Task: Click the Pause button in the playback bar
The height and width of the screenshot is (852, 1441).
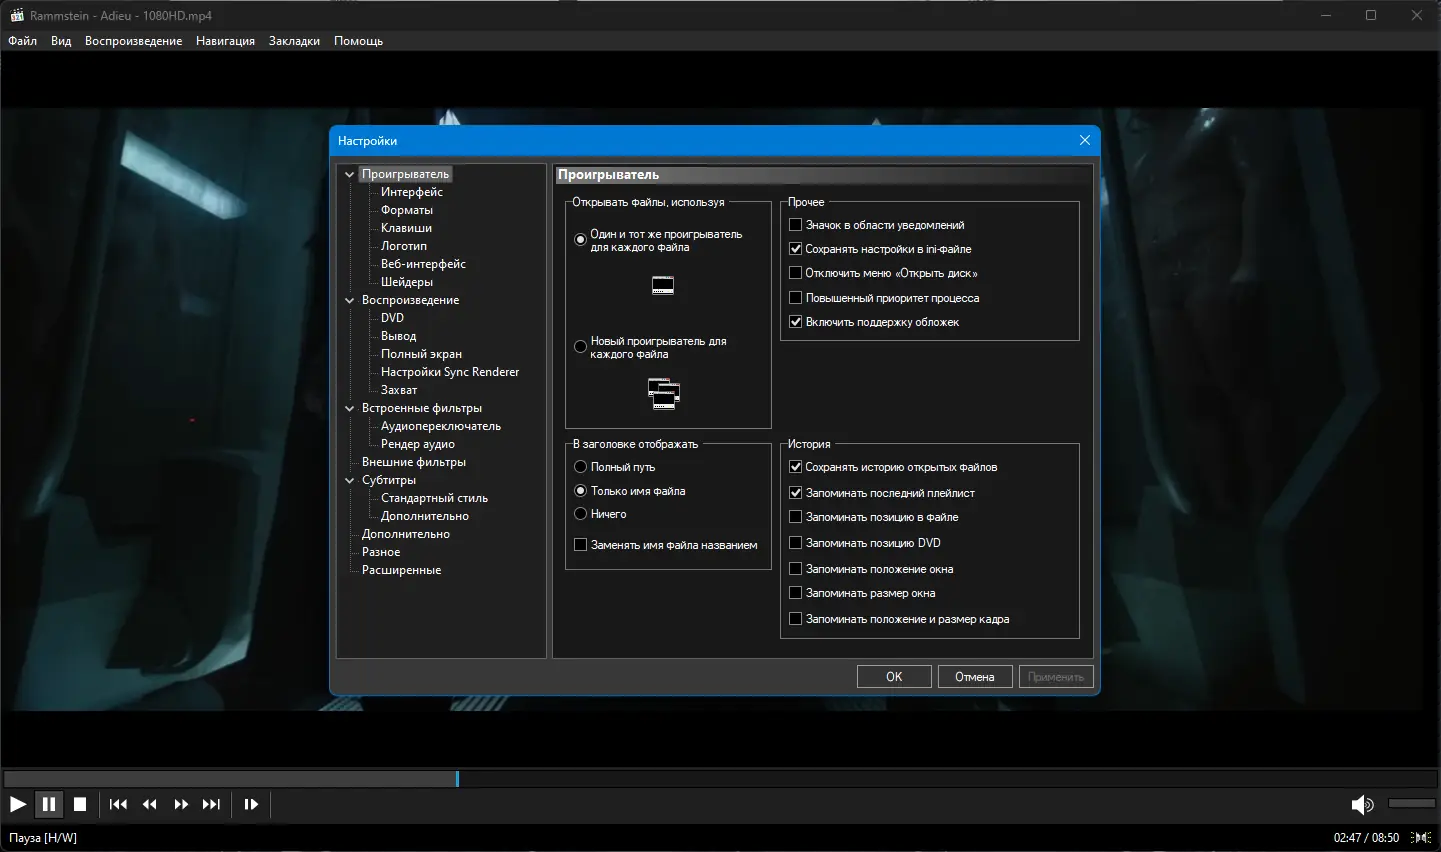Action: 49,804
